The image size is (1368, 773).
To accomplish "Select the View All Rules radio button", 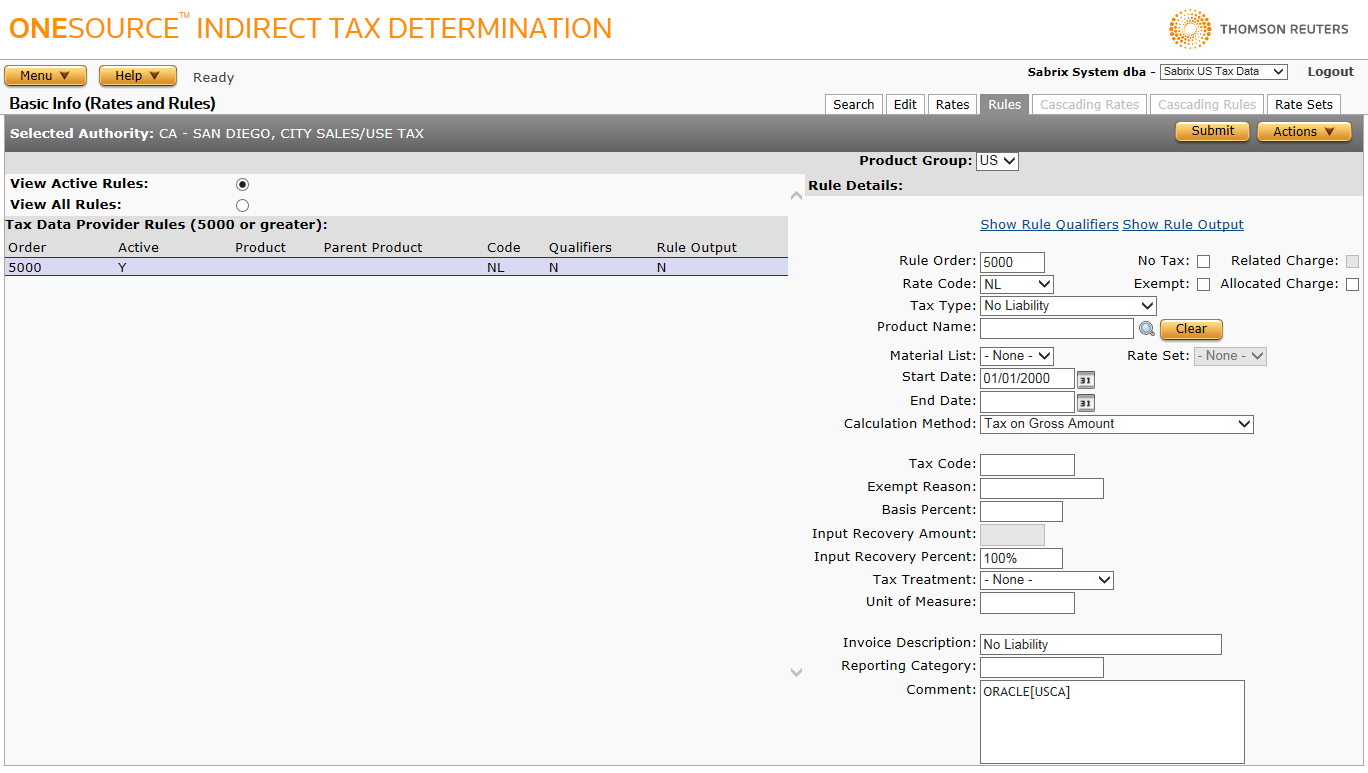I will pyautogui.click(x=242, y=205).
